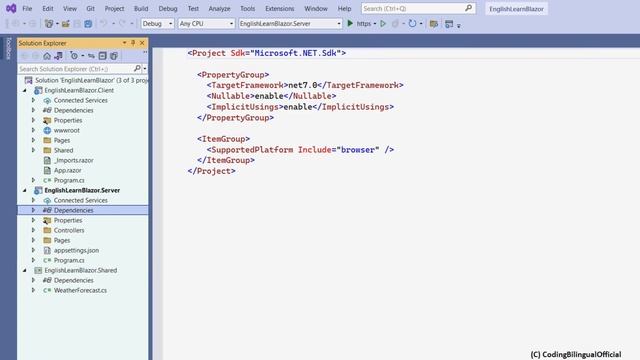
Task: Open the Analyze menu
Action: pyautogui.click(x=219, y=8)
